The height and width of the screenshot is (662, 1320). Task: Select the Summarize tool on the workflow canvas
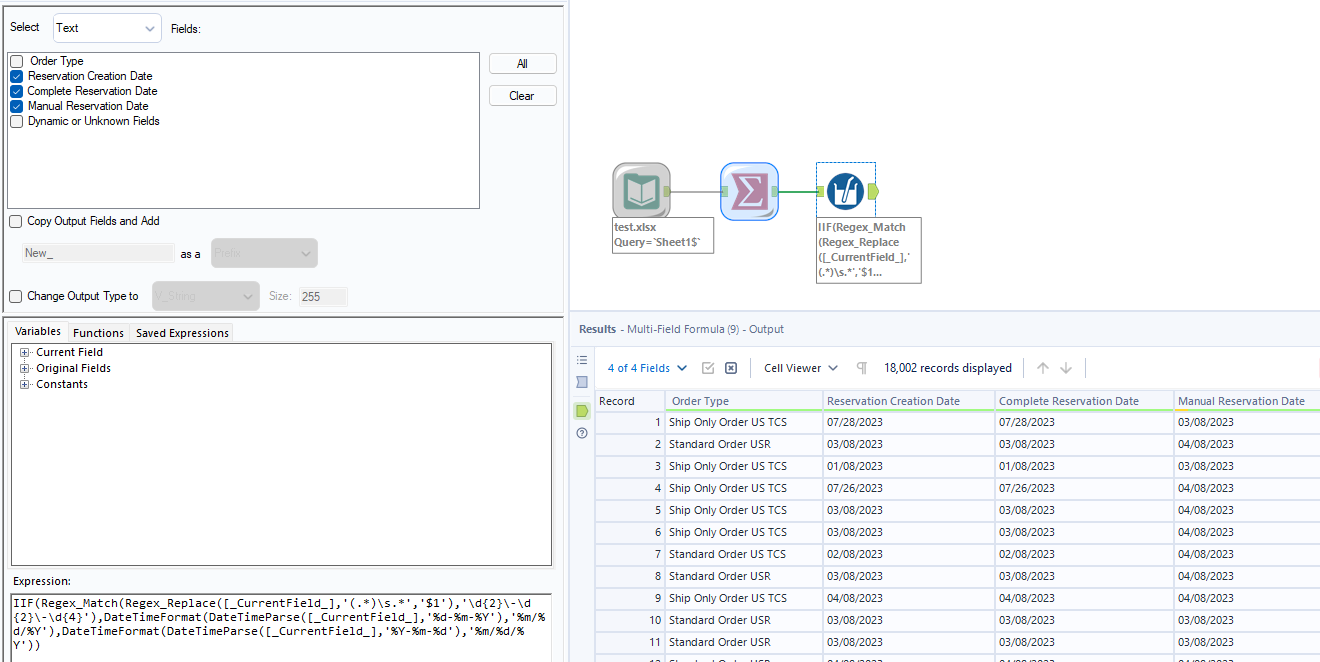(749, 190)
